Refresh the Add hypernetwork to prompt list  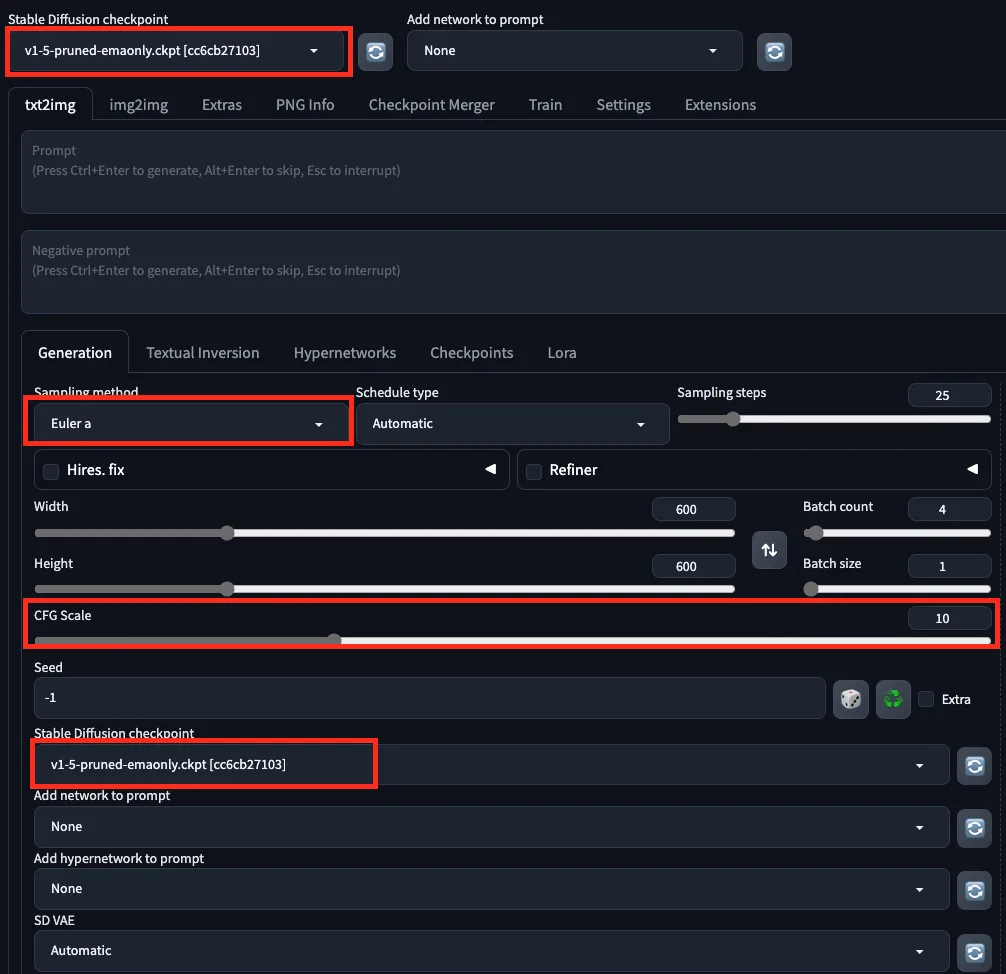point(974,889)
